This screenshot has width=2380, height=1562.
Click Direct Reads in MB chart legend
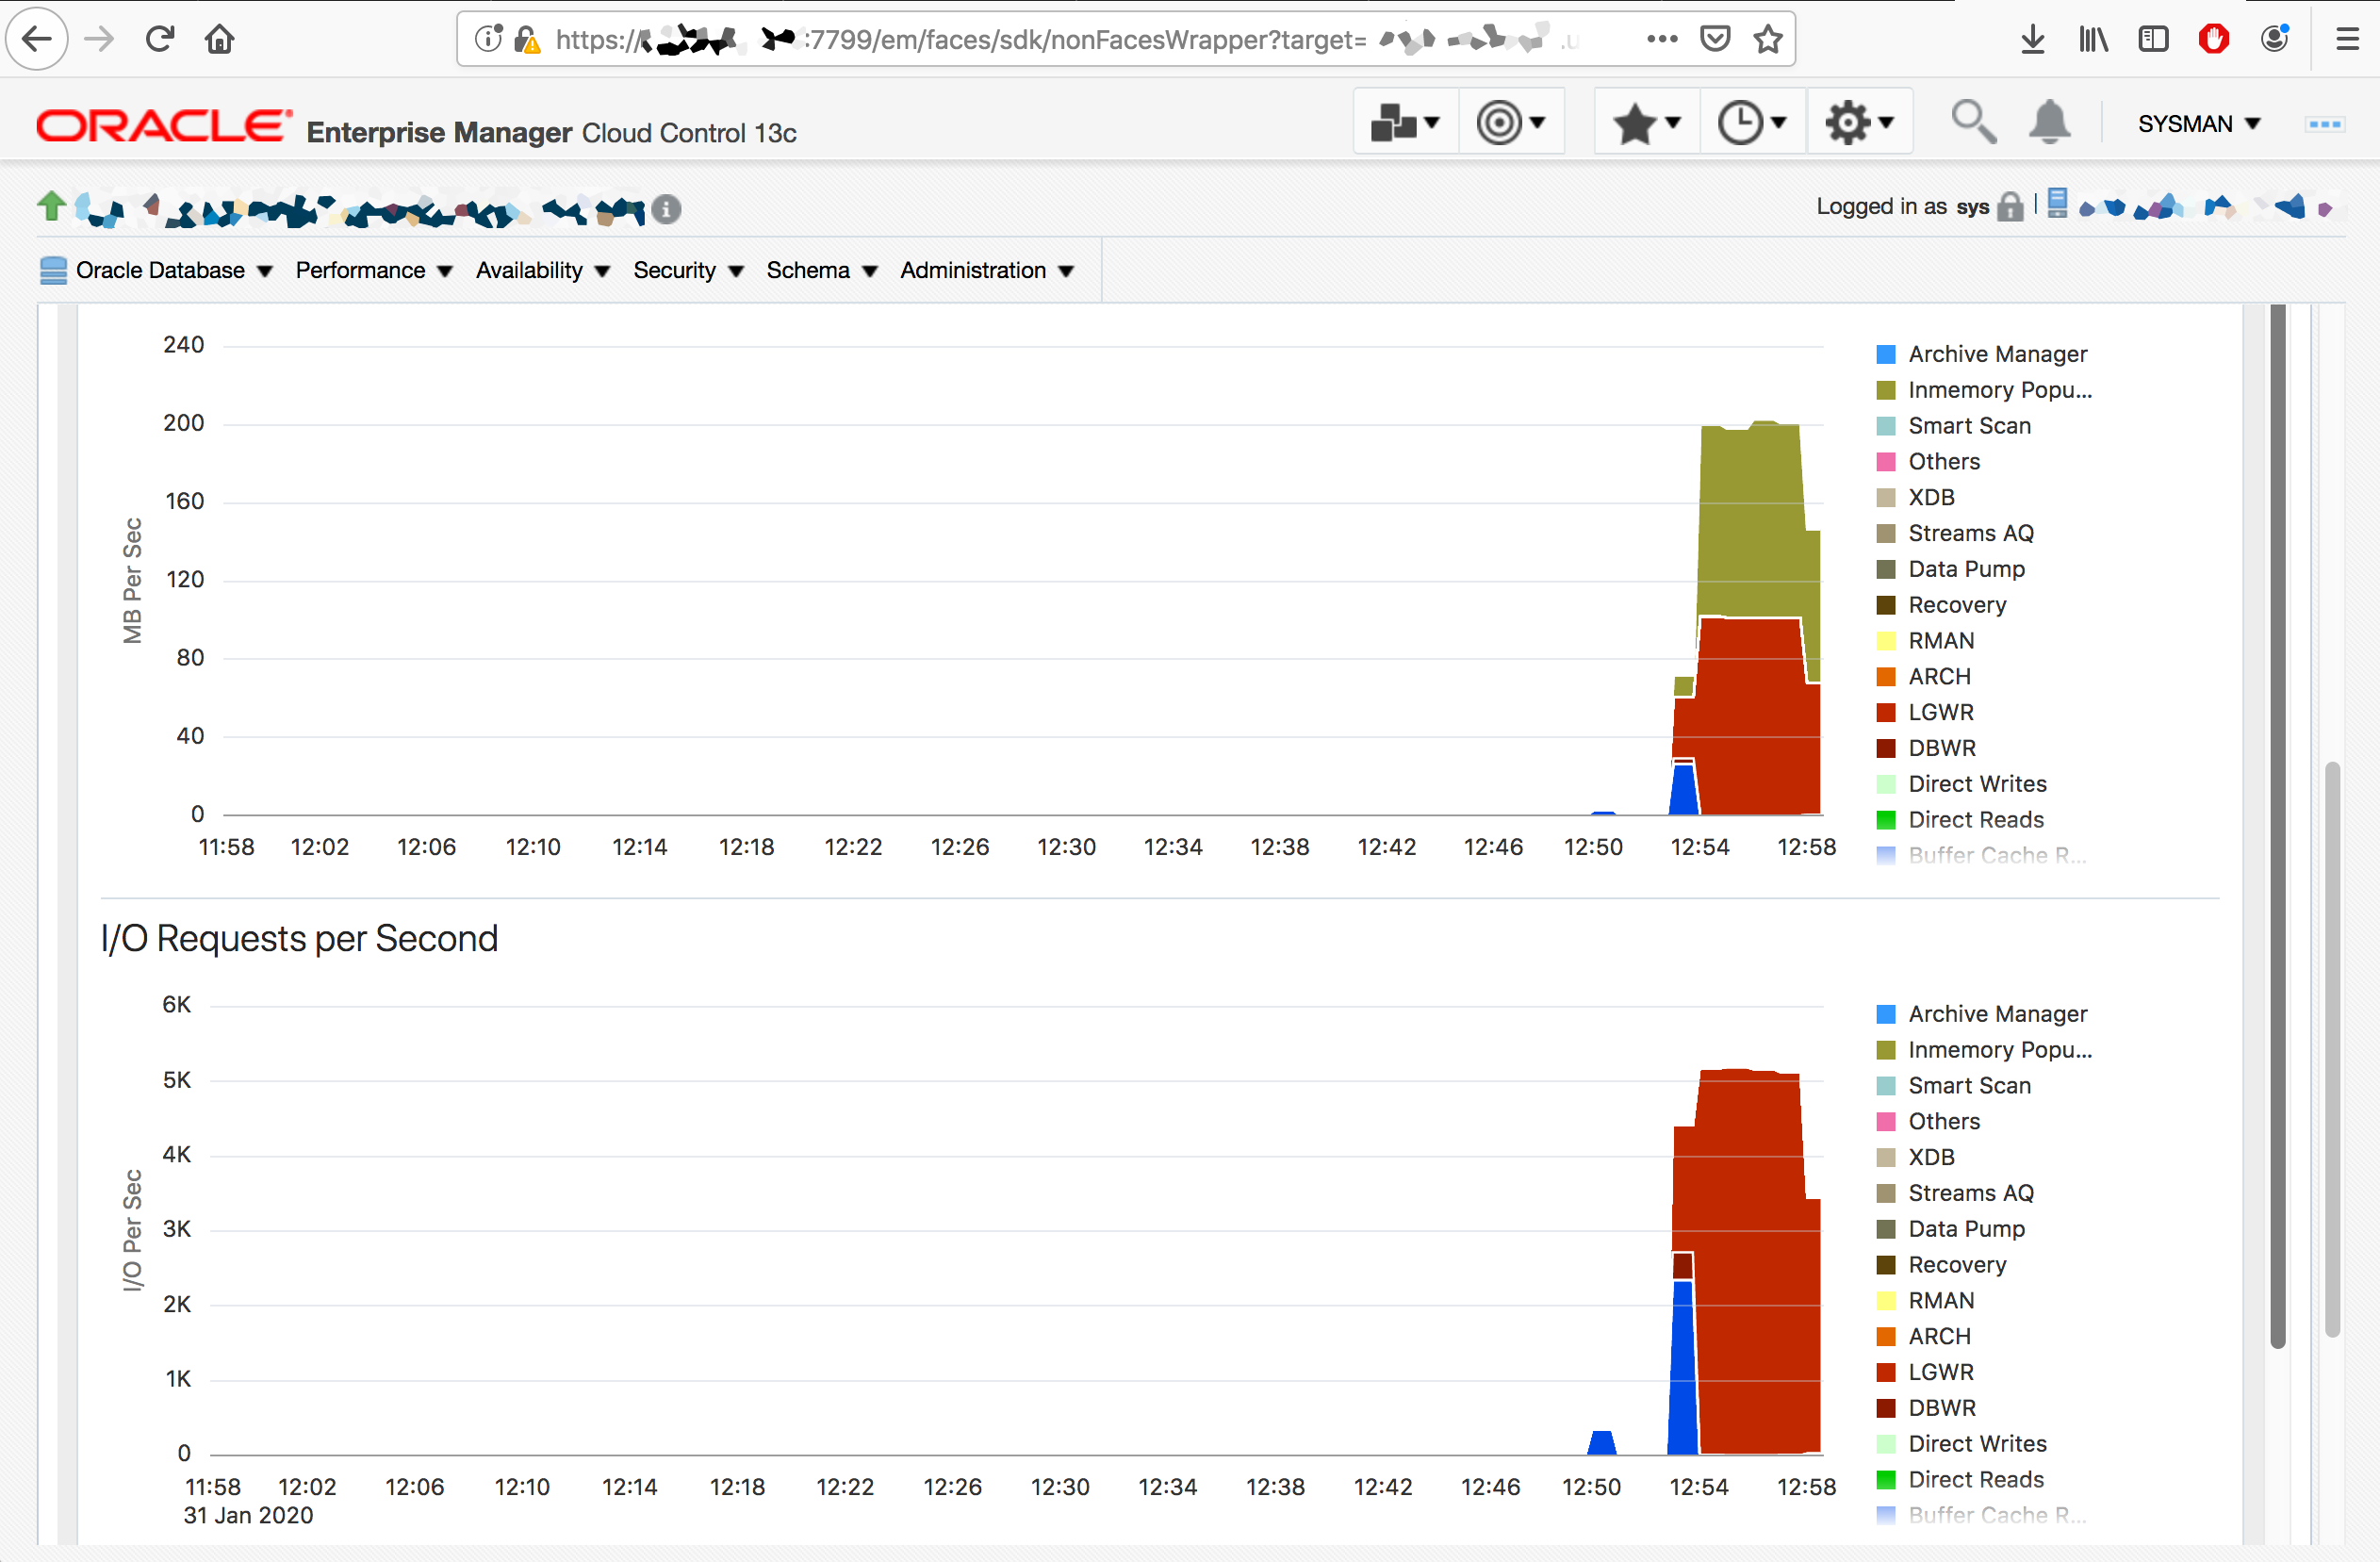tap(1960, 820)
